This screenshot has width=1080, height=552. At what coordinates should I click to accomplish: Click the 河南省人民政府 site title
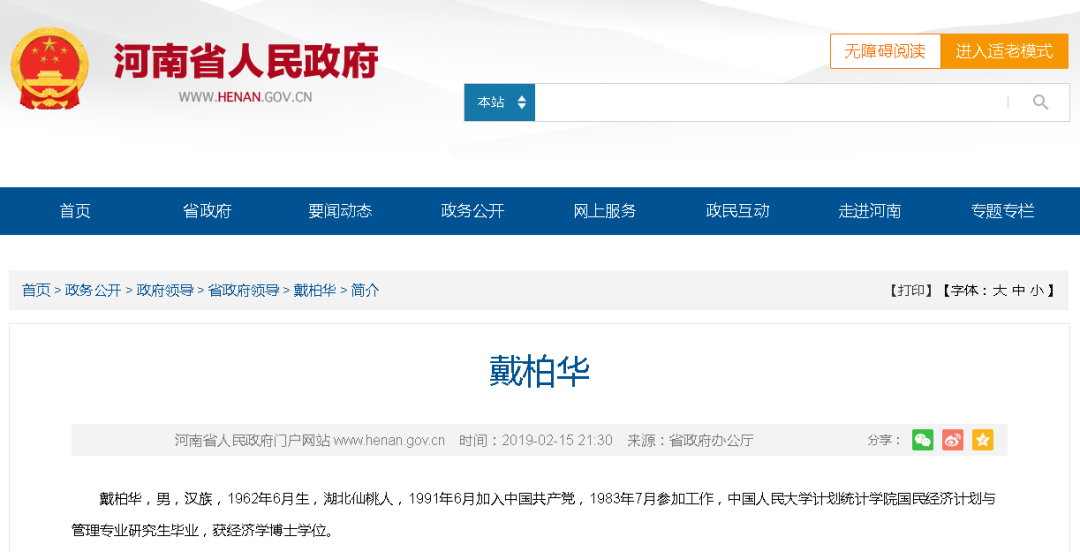tap(247, 61)
